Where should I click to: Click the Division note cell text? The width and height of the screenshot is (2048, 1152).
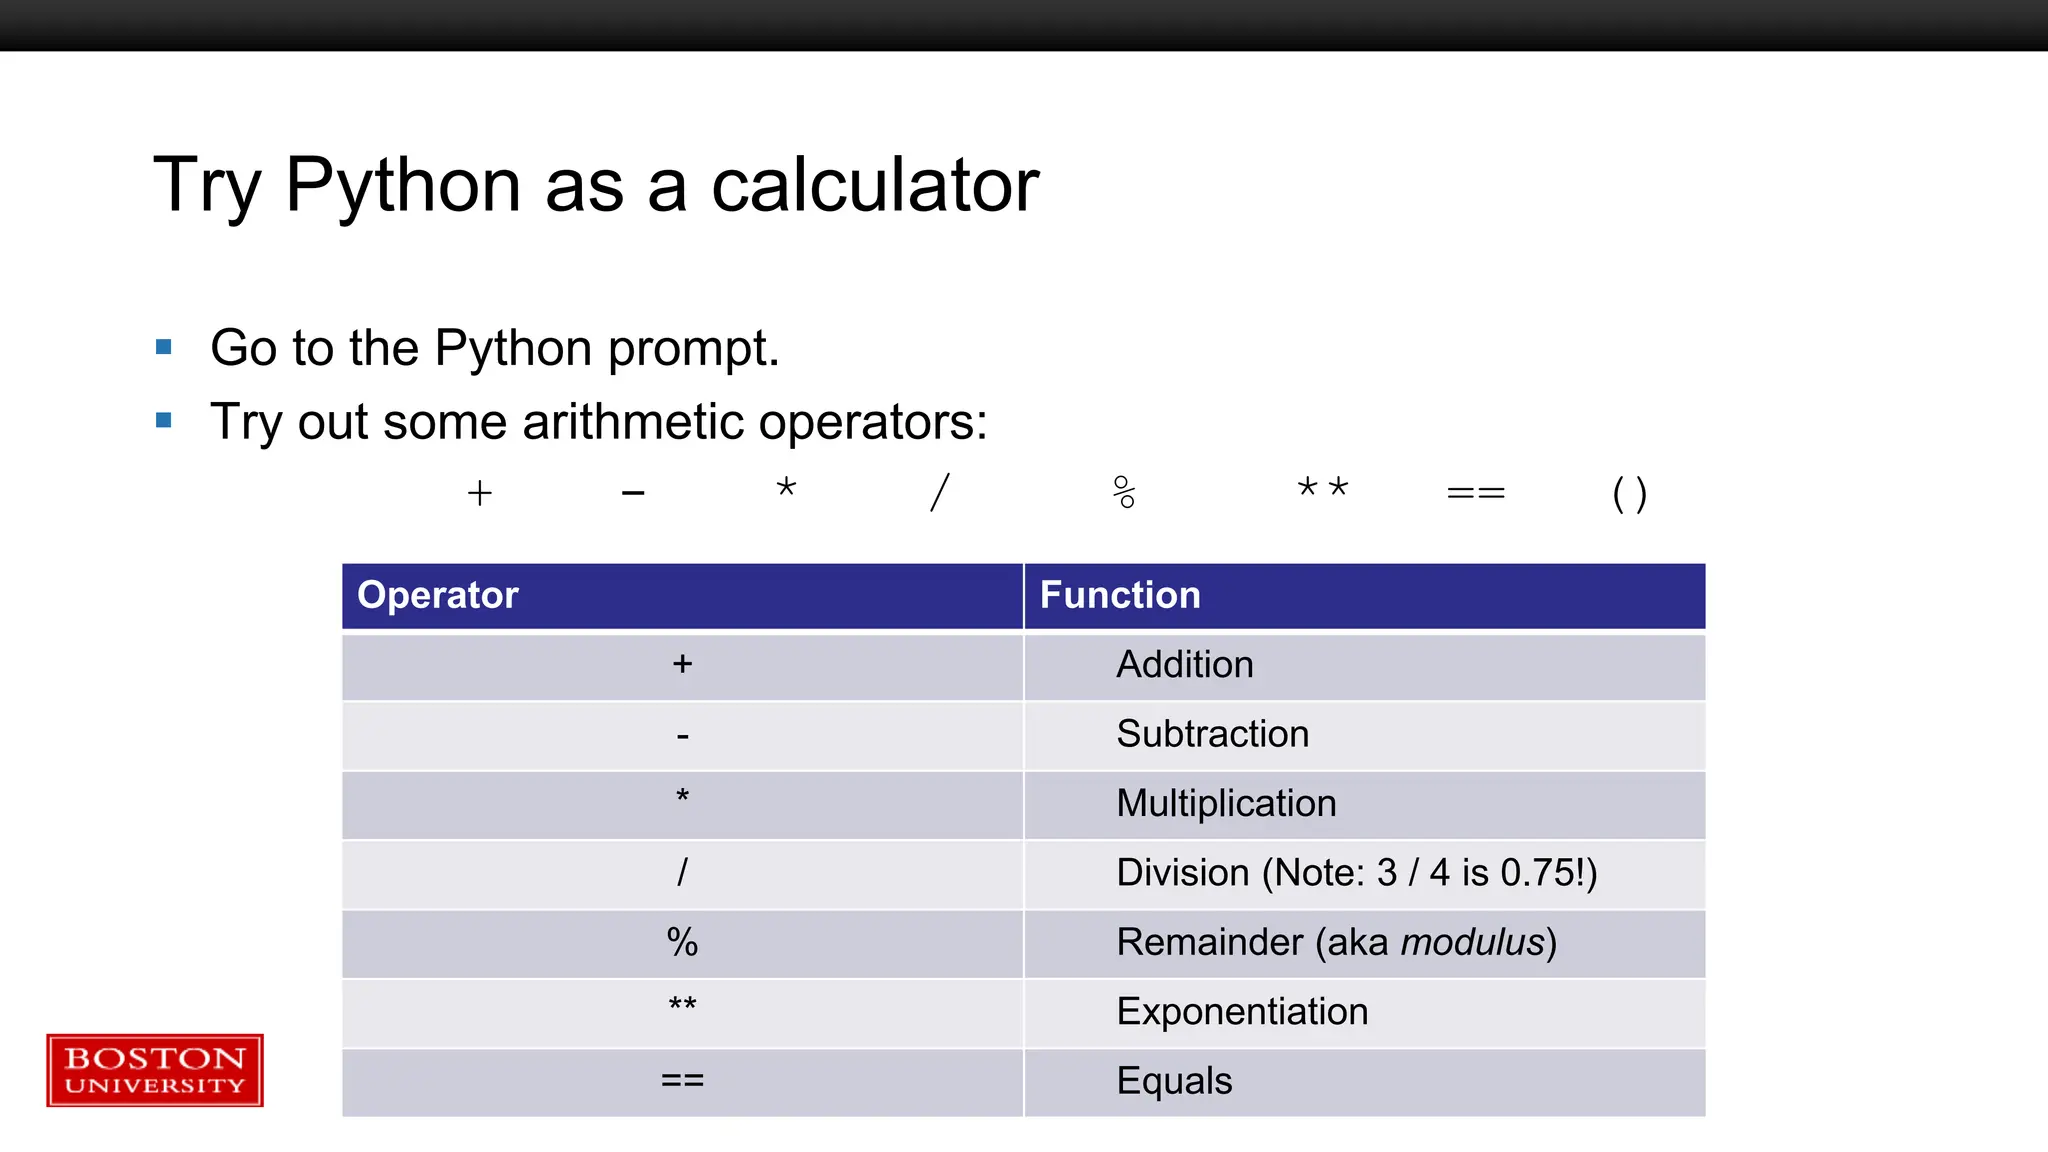click(x=1356, y=873)
